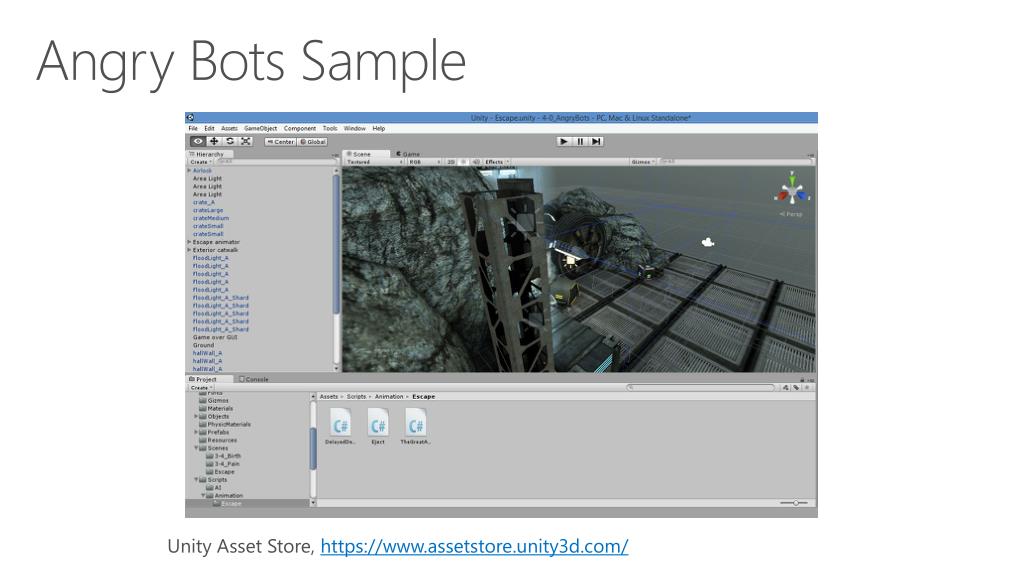Click the Scene view search field
This screenshot has width=1023, height=575.
pyautogui.click(x=737, y=162)
